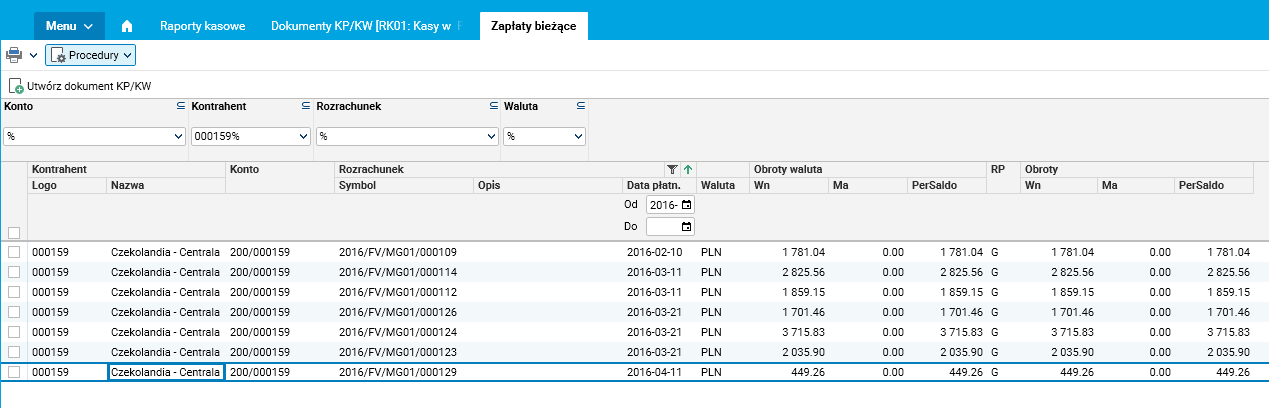1269x408 pixels.
Task: Click the Konto filter operator icon
Action: point(181,105)
